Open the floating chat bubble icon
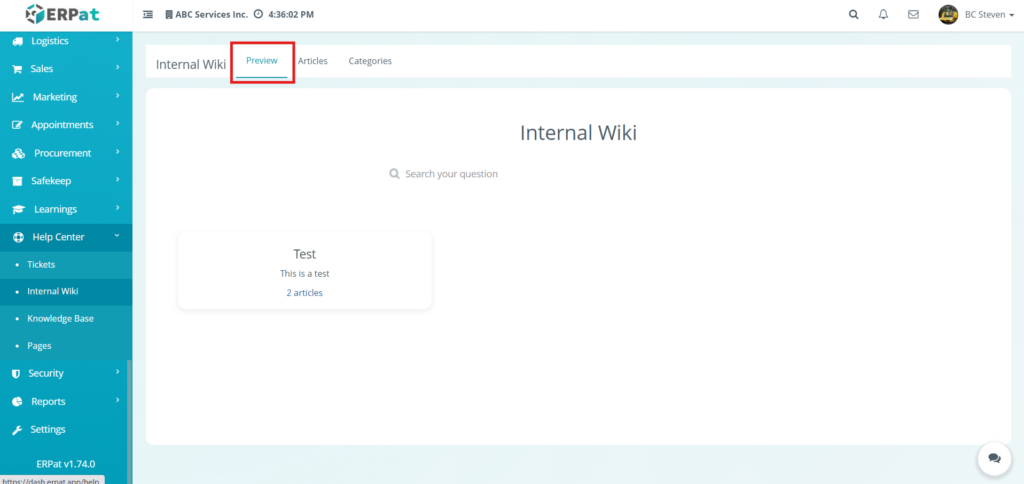 (994, 459)
